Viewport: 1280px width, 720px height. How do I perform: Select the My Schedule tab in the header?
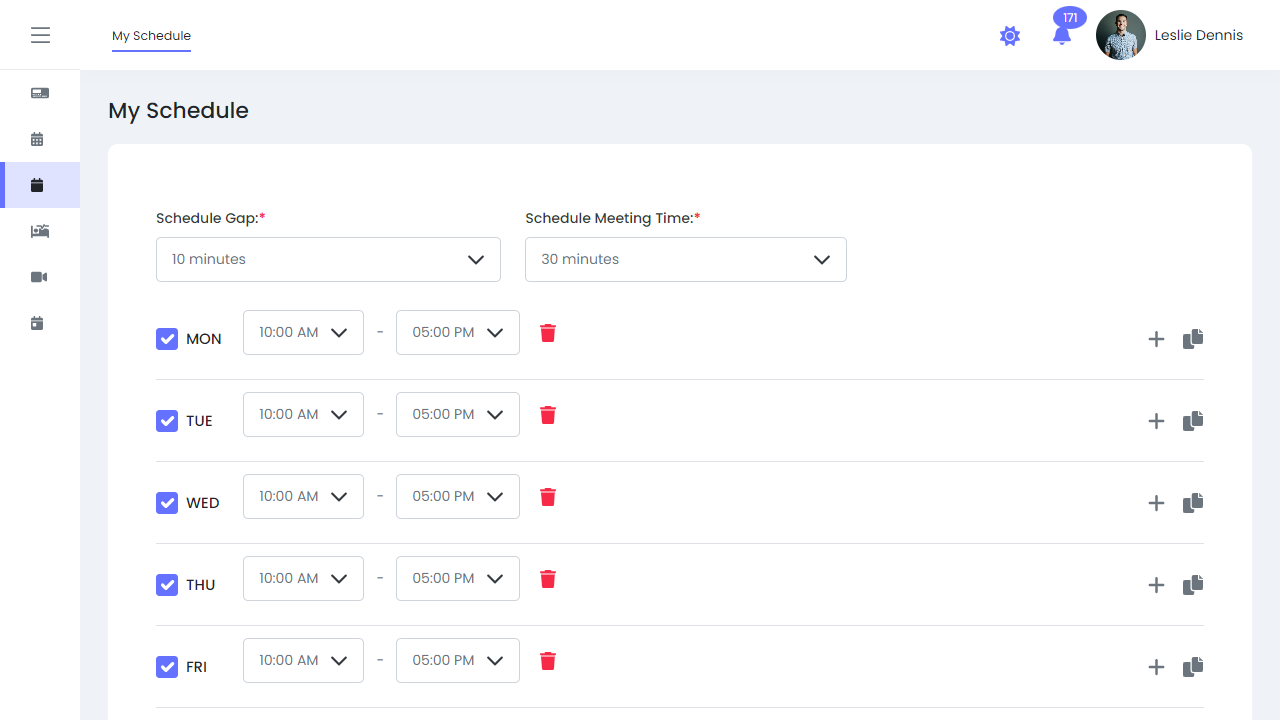(151, 36)
